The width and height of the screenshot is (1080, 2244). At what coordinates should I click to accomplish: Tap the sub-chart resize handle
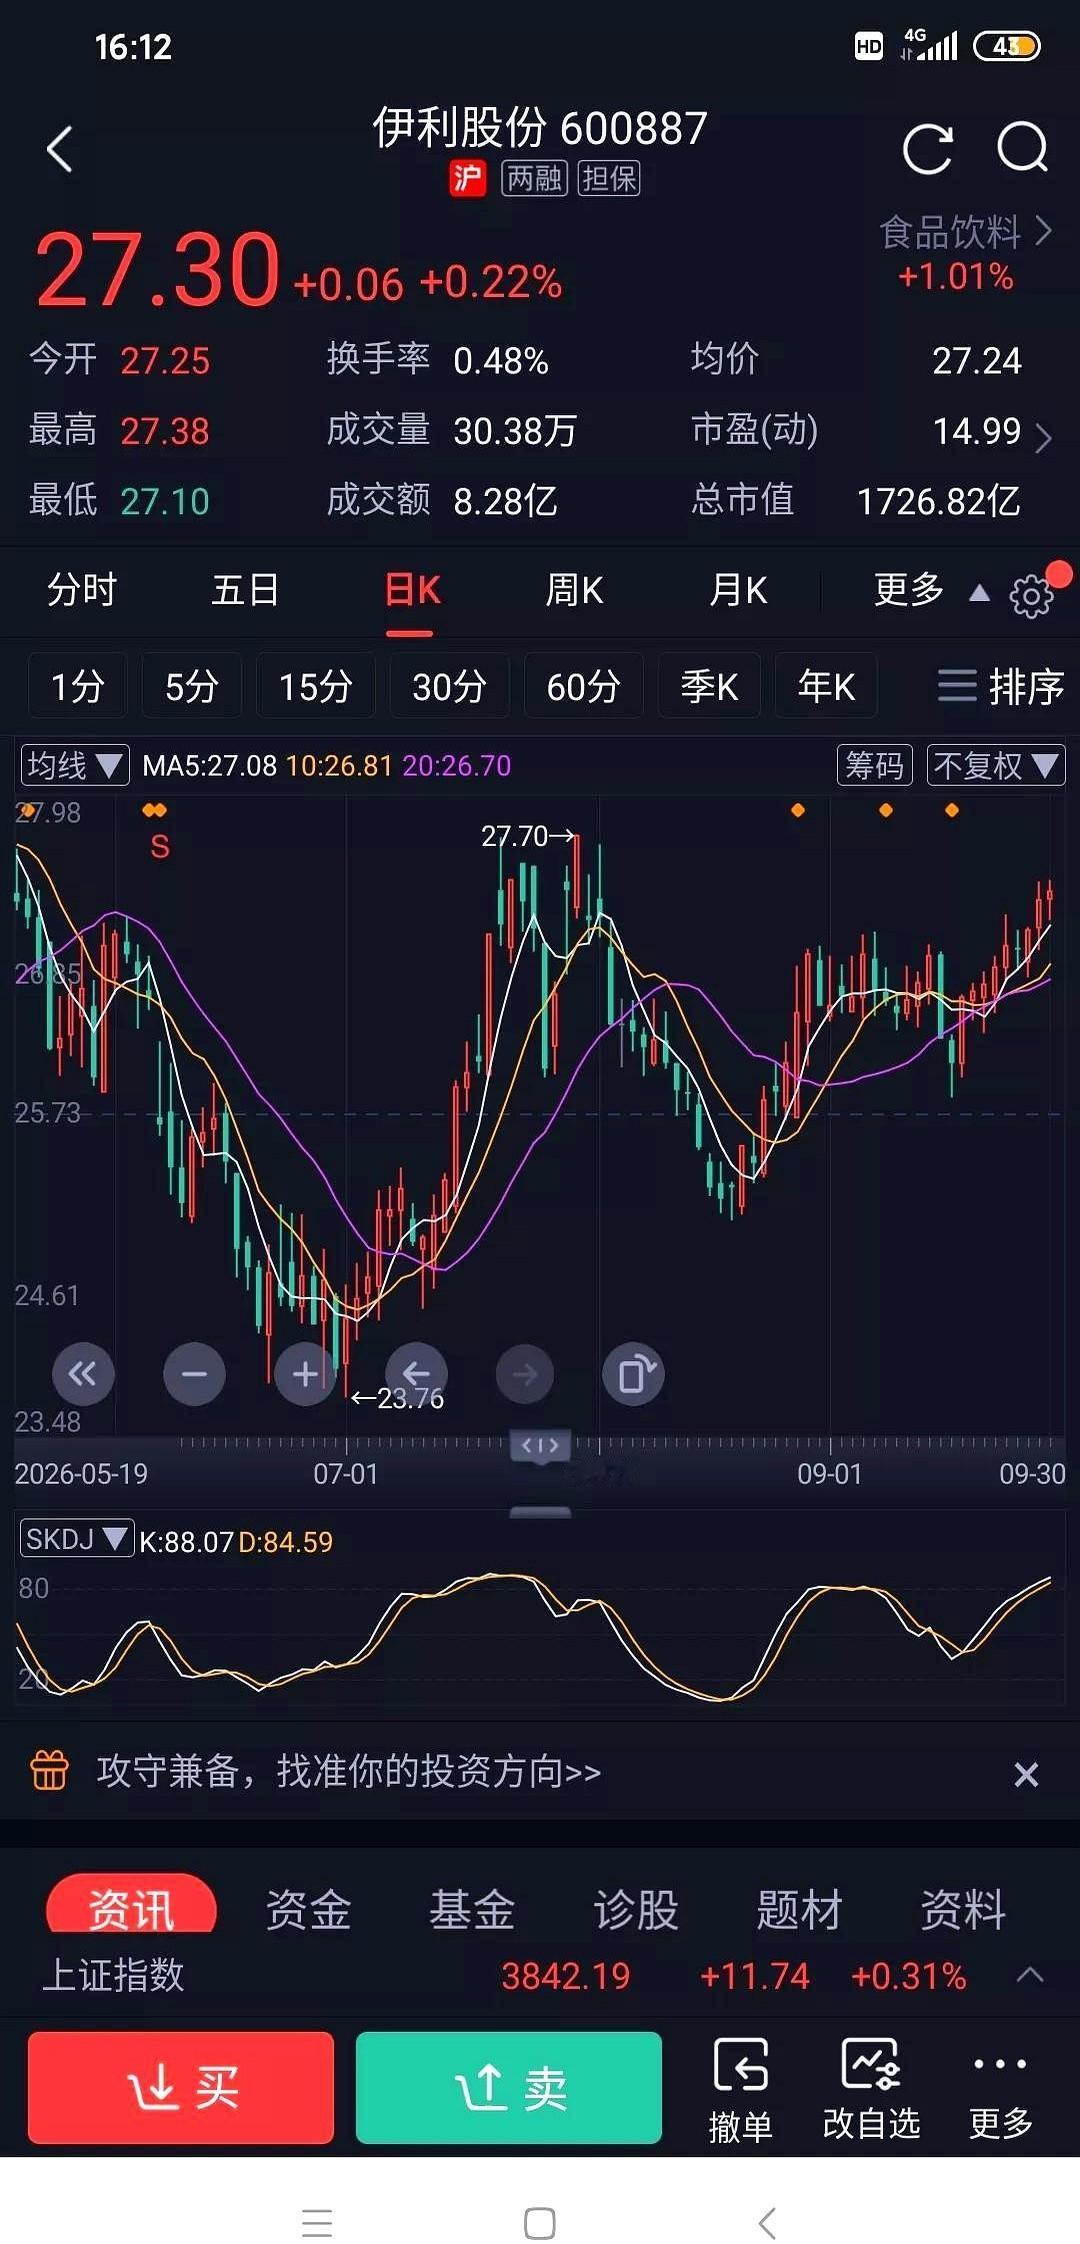click(540, 1512)
